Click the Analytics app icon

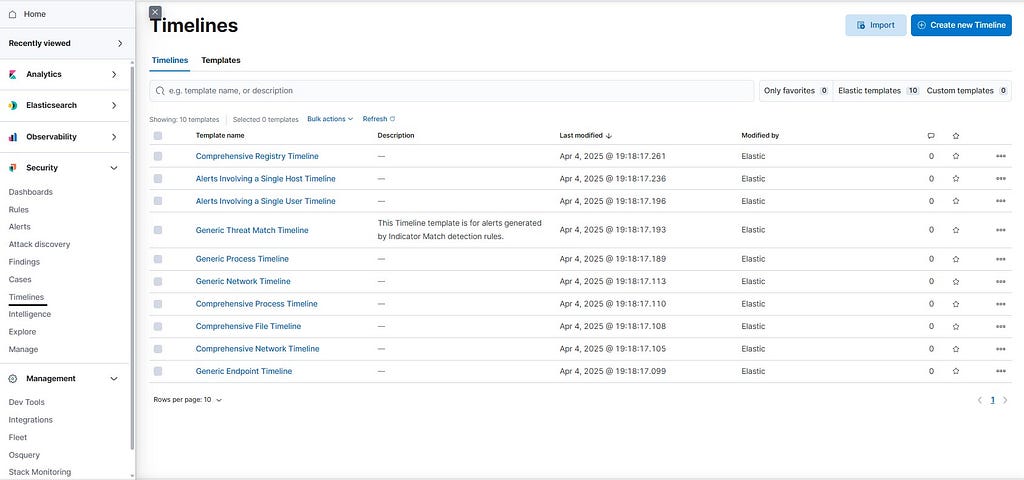click(x=13, y=74)
